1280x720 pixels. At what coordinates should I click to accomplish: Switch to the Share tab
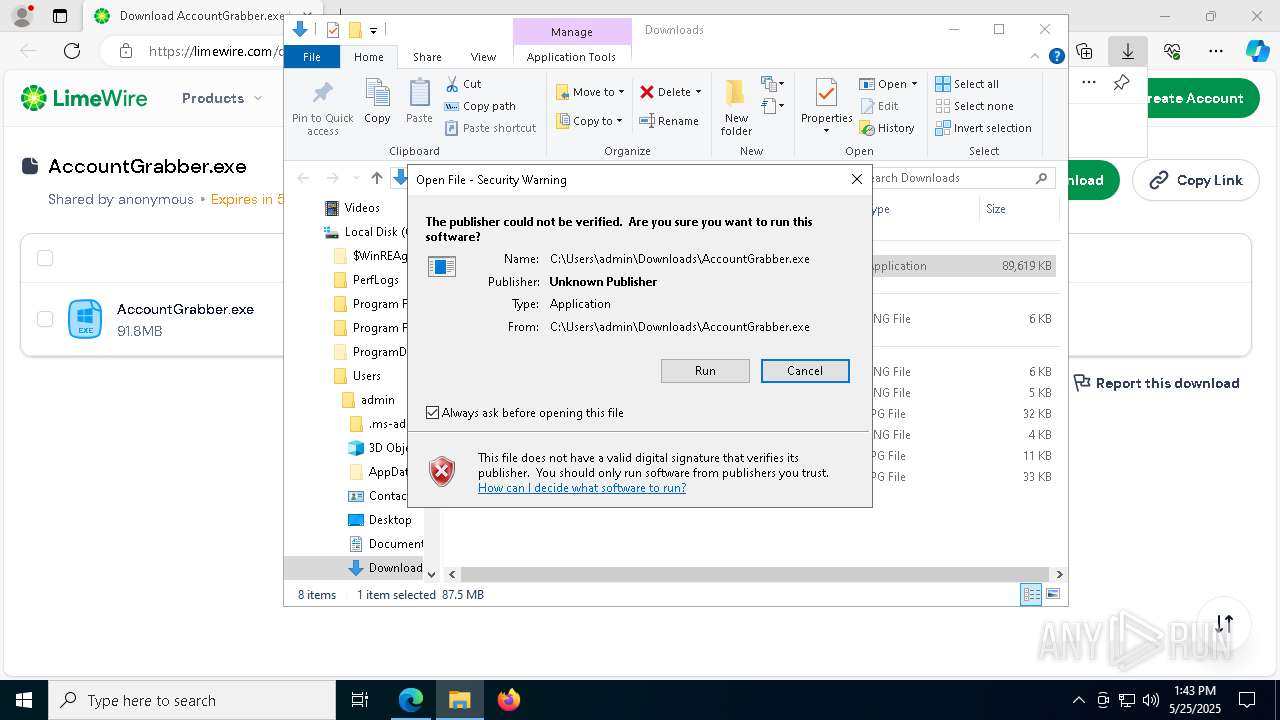click(427, 57)
